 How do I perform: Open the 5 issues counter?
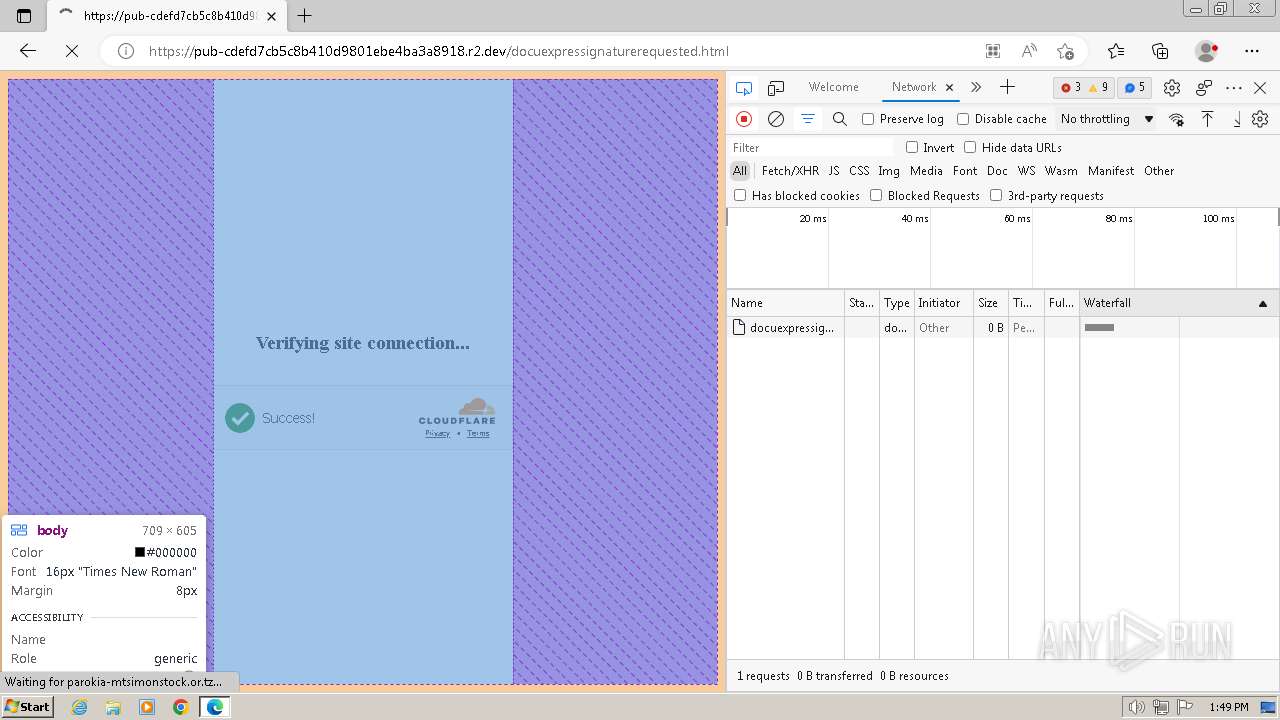pyautogui.click(x=1134, y=88)
